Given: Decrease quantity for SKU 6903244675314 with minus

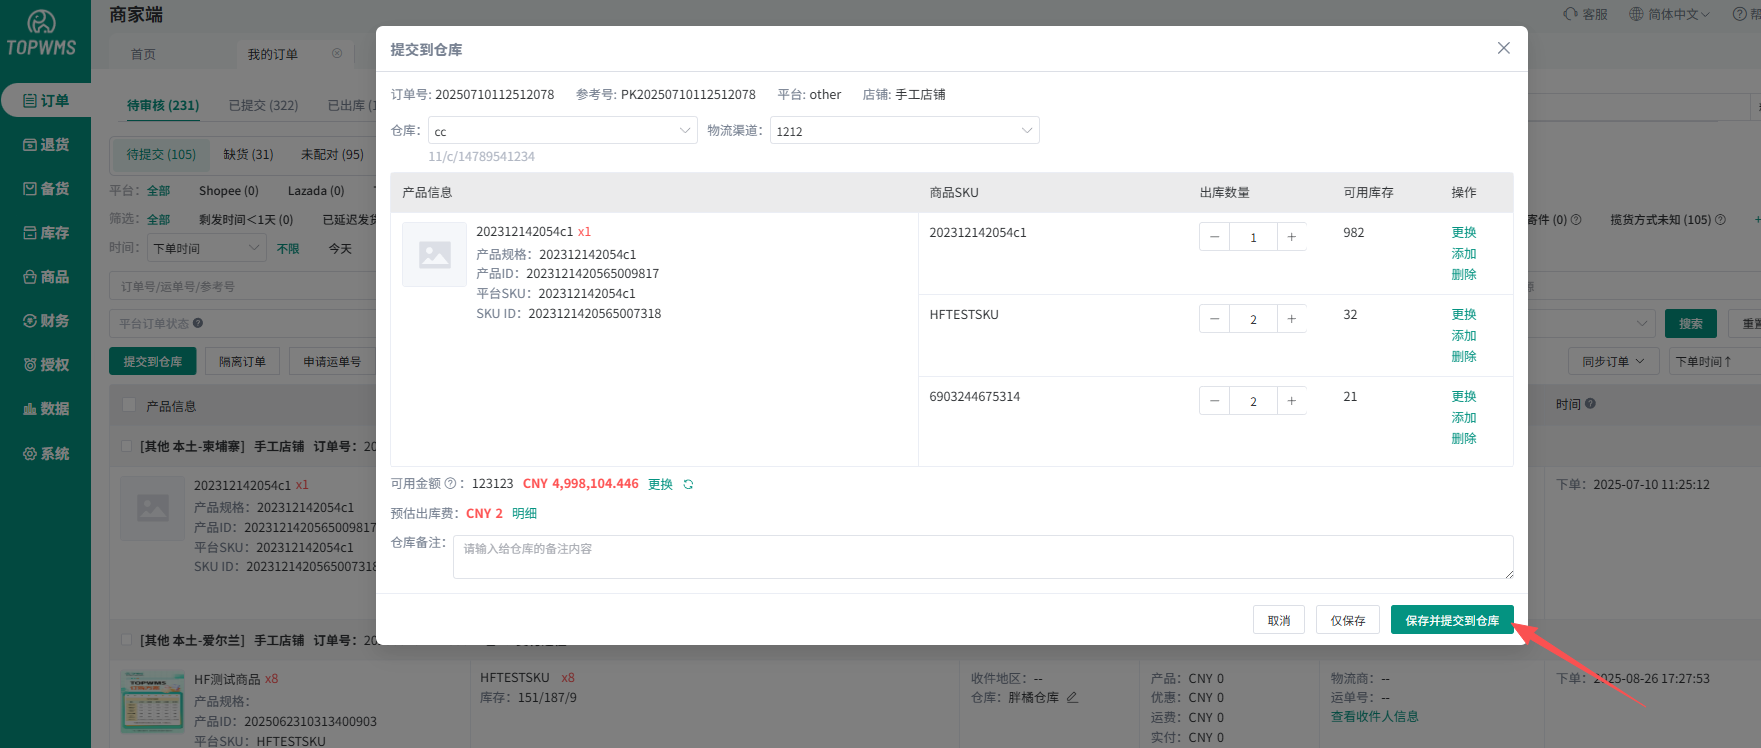Looking at the screenshot, I should 1214,401.
